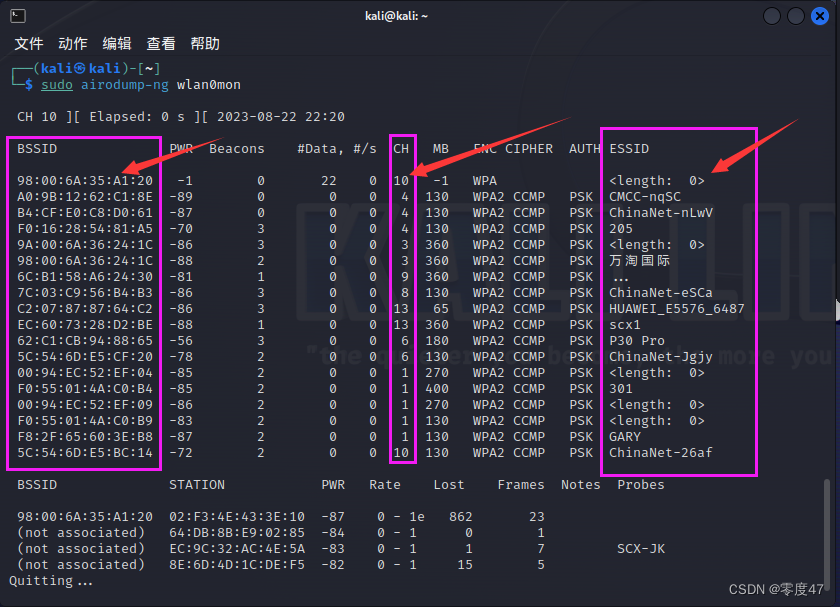The image size is (840, 607).
Task: Select station 64:DB:8B:E9:02:85
Action: (x=237, y=533)
